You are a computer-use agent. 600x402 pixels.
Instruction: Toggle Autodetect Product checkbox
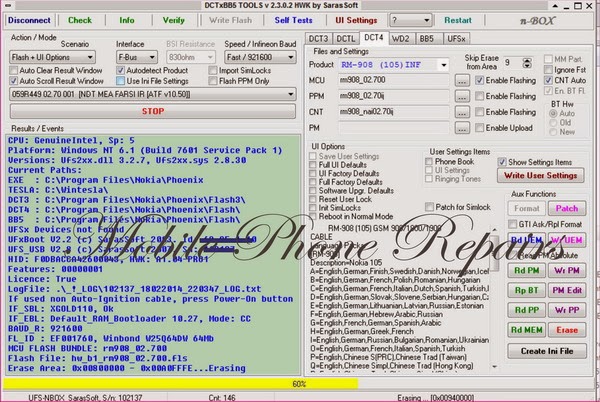point(121,70)
